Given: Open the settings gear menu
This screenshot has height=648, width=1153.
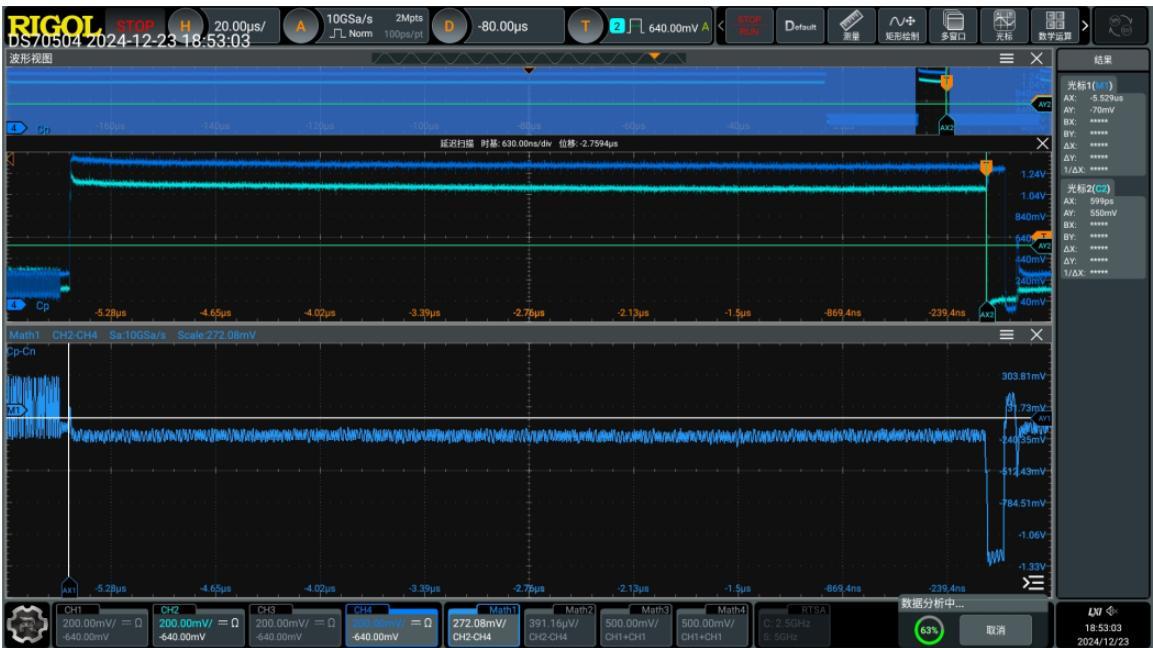Looking at the screenshot, I should tap(27, 624).
